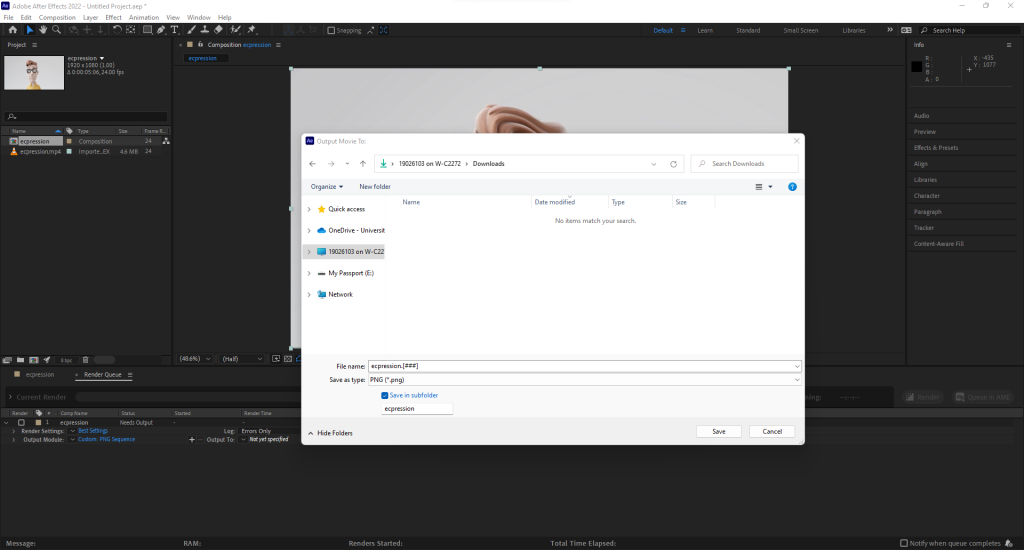Select the Rotation tool
The width and height of the screenshot is (1024, 550).
pyautogui.click(x=117, y=29)
